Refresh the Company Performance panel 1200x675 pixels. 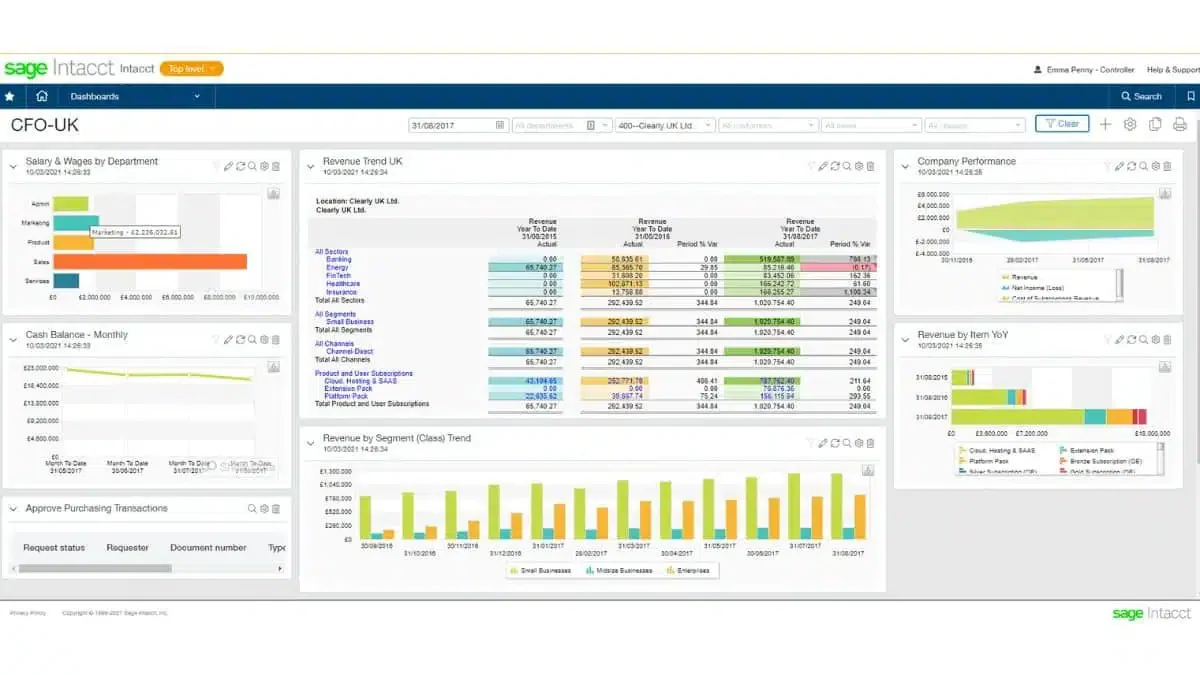[x=1131, y=166]
